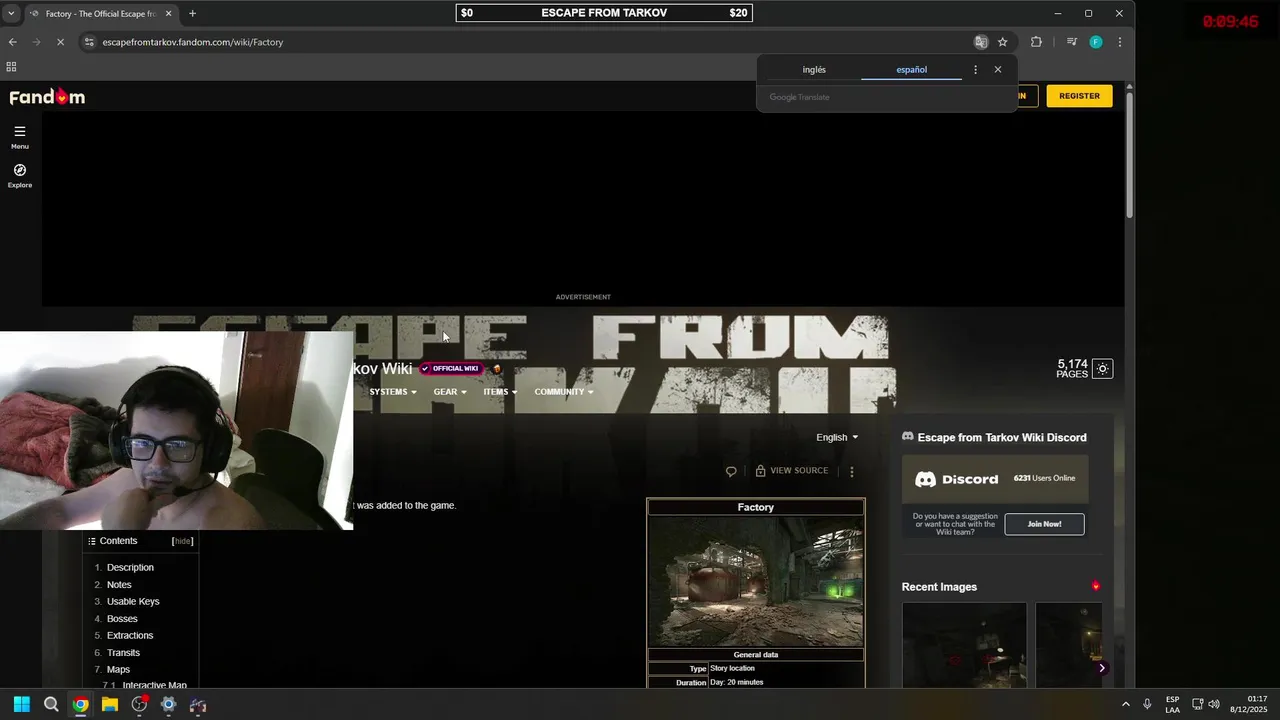Click the browser address bar URL
Screen dimensions: 1280x720
coord(193,42)
